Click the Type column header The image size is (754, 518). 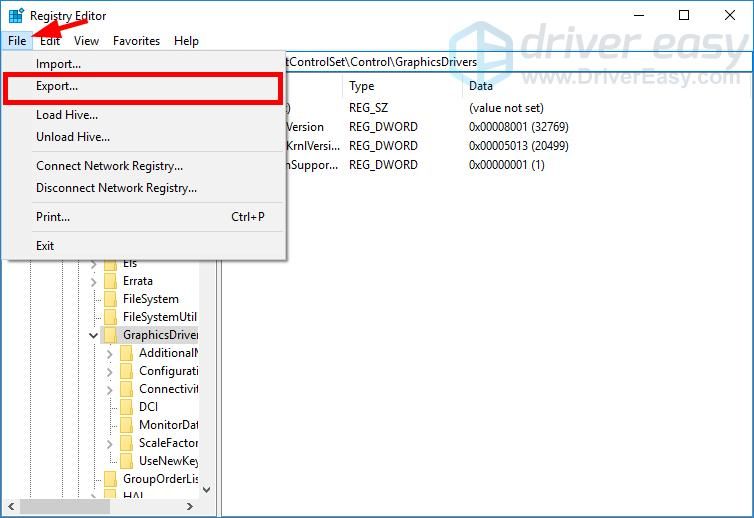point(361,87)
